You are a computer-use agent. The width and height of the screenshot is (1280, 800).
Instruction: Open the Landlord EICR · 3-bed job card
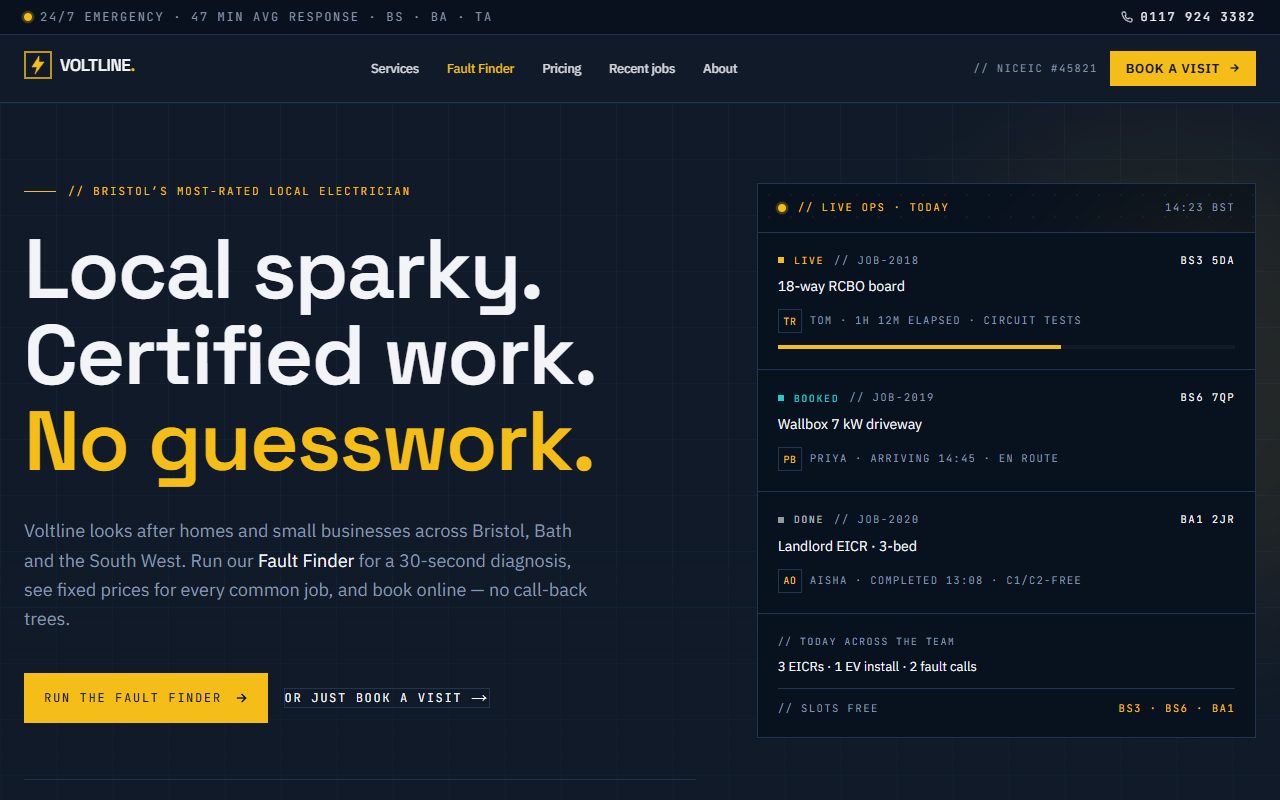1006,553
